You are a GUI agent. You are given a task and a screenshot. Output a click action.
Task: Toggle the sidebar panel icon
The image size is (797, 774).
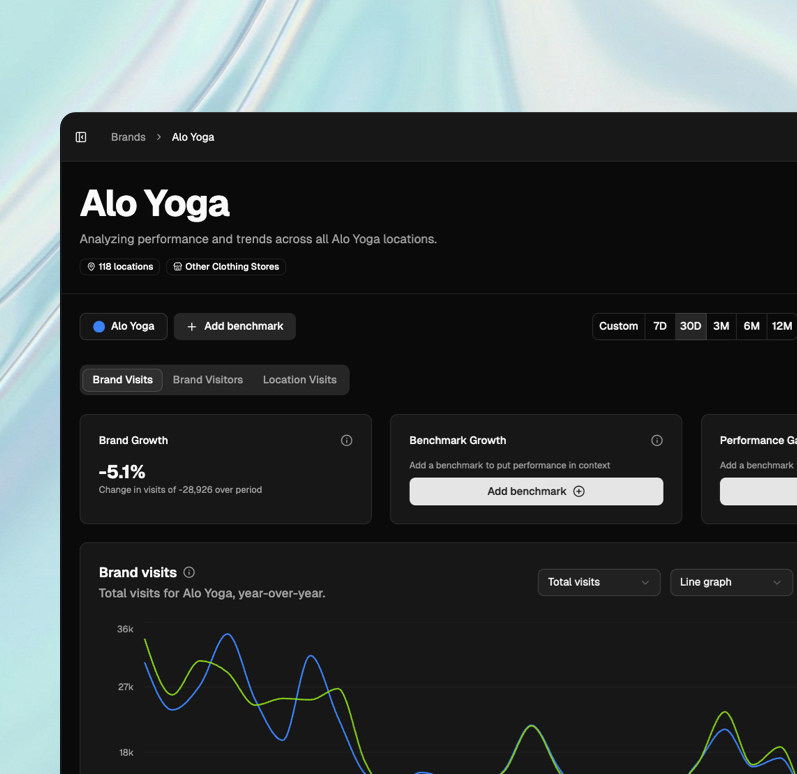(x=81, y=137)
